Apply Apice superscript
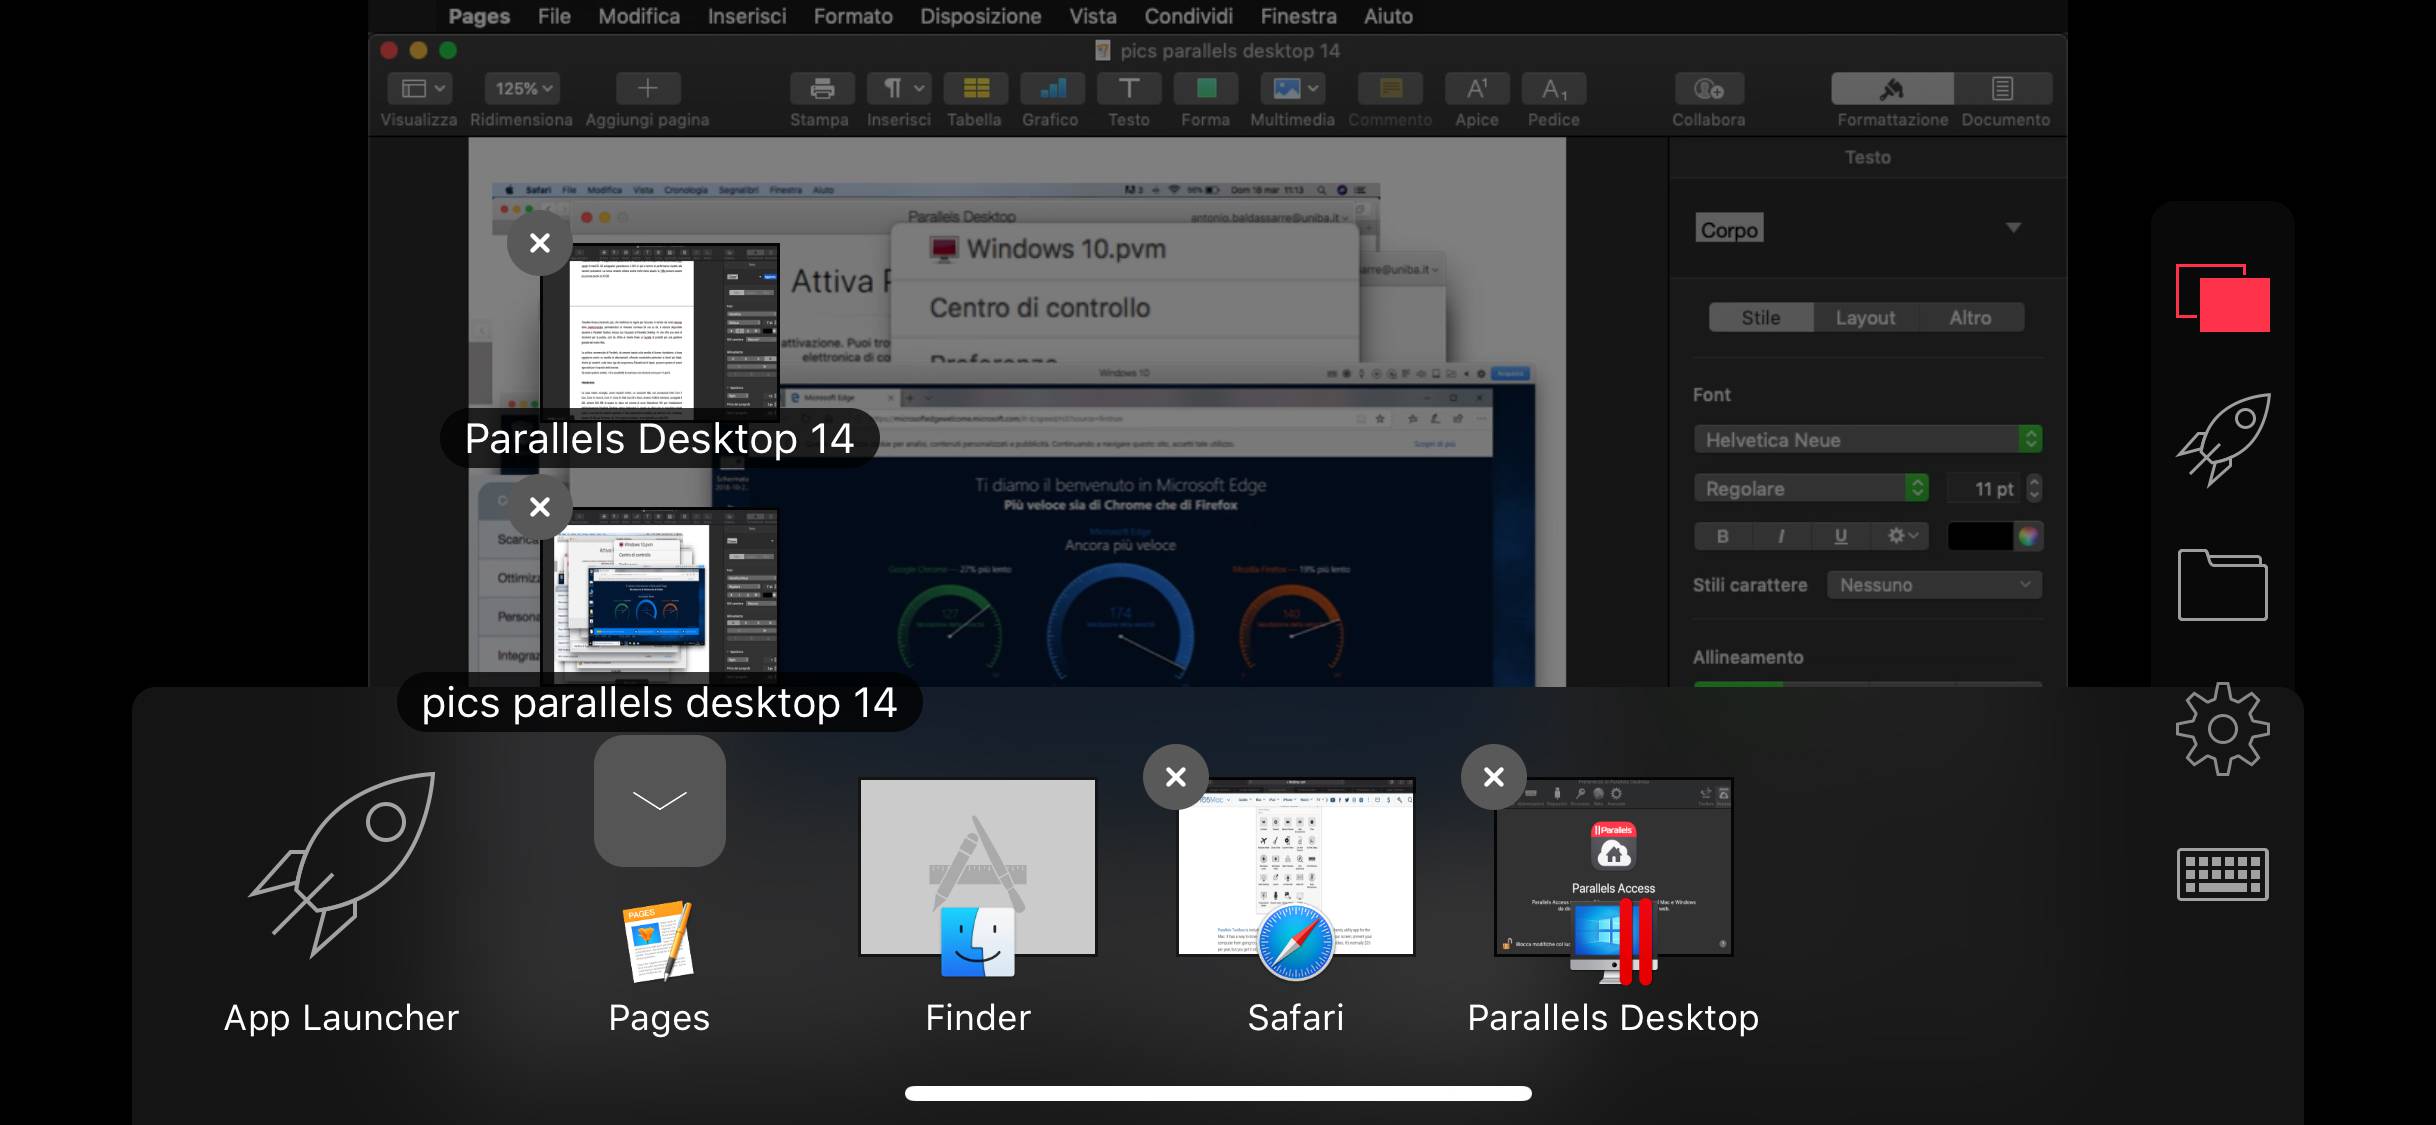 [1477, 89]
